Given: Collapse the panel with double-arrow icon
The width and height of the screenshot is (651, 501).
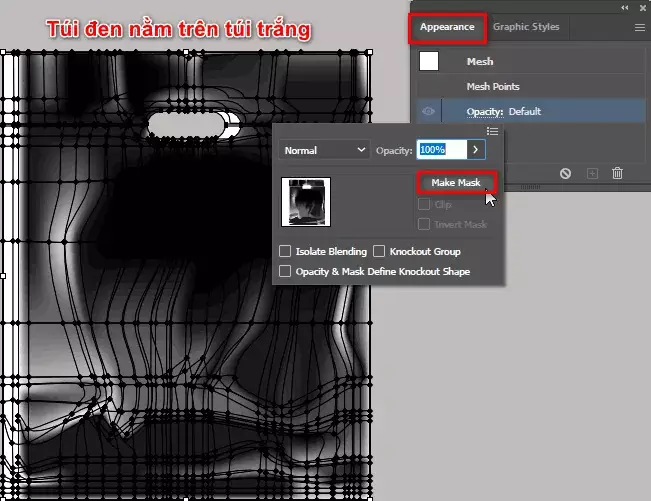Looking at the screenshot, I should (x=625, y=7).
